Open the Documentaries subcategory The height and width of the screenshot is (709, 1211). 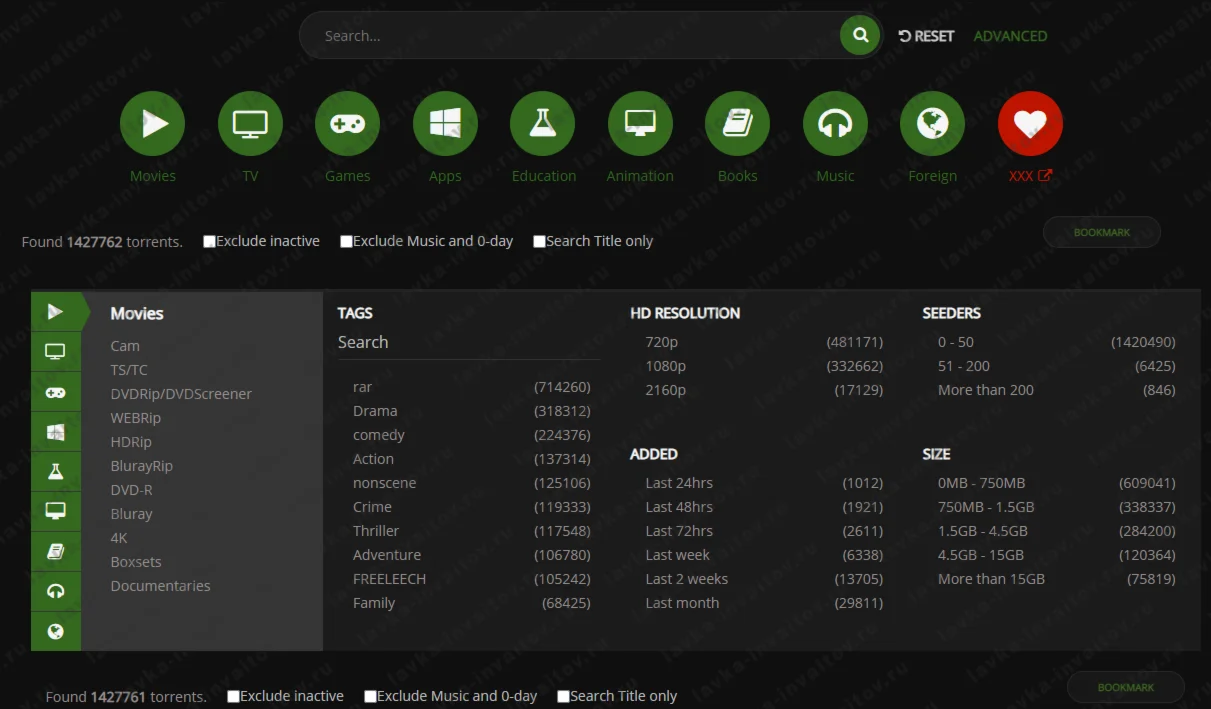161,586
